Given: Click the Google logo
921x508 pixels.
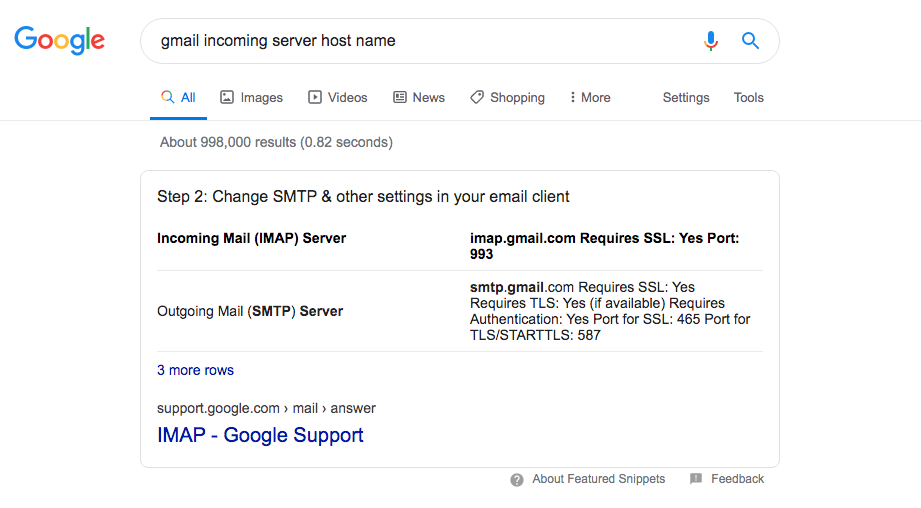Looking at the screenshot, I should pyautogui.click(x=59, y=40).
